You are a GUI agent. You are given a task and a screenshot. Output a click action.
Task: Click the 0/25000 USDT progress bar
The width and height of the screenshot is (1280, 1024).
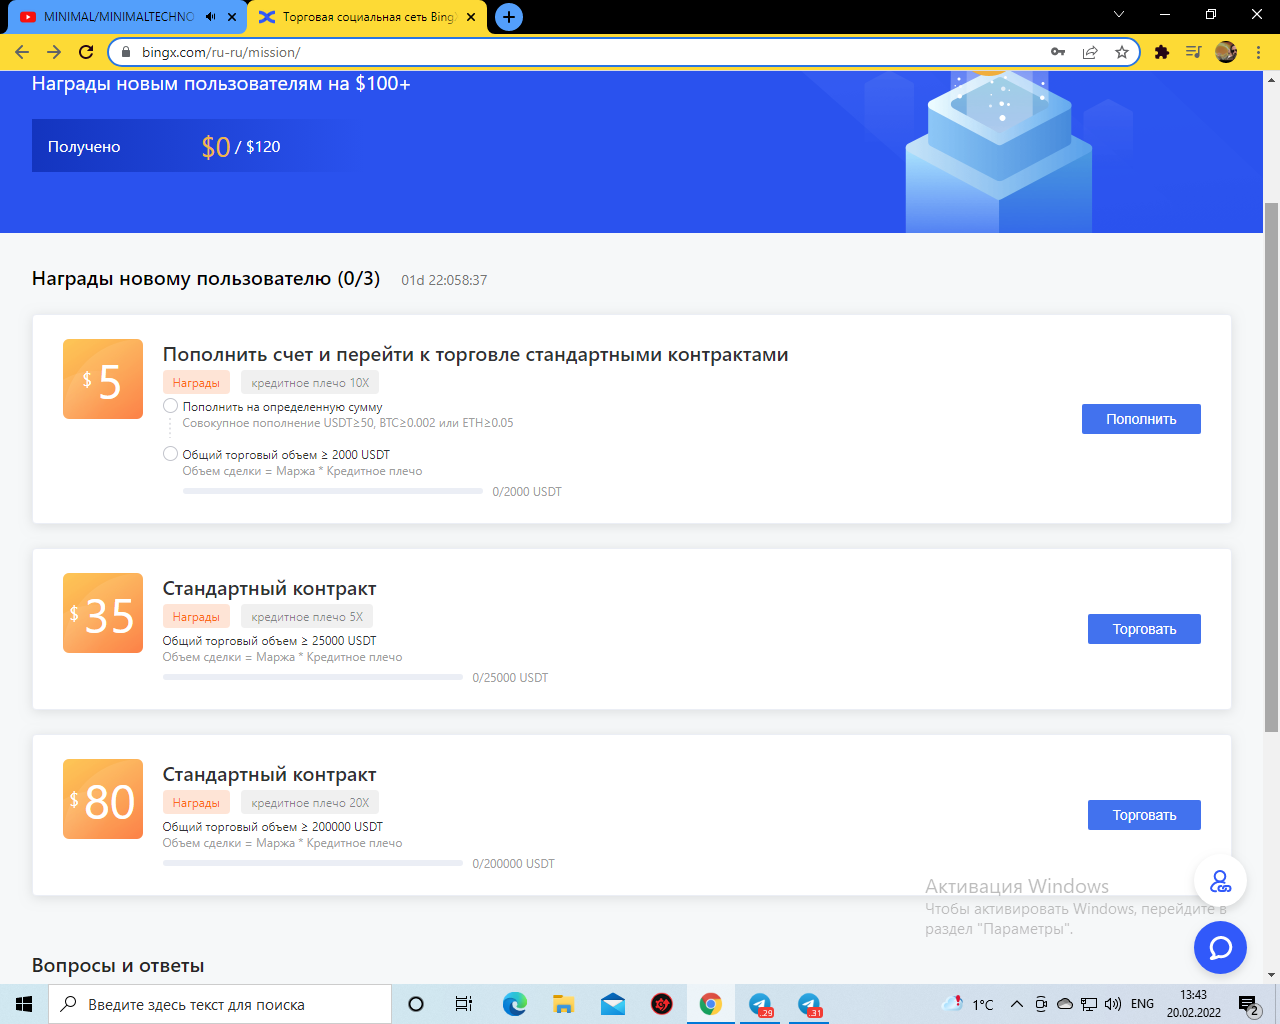pyautogui.click(x=313, y=677)
